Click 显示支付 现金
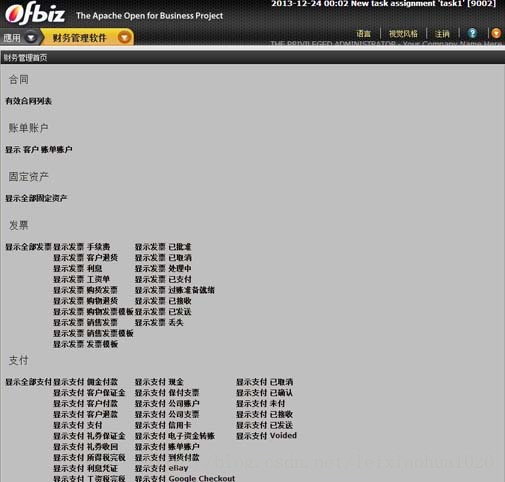The height and width of the screenshot is (482, 505). (159, 382)
